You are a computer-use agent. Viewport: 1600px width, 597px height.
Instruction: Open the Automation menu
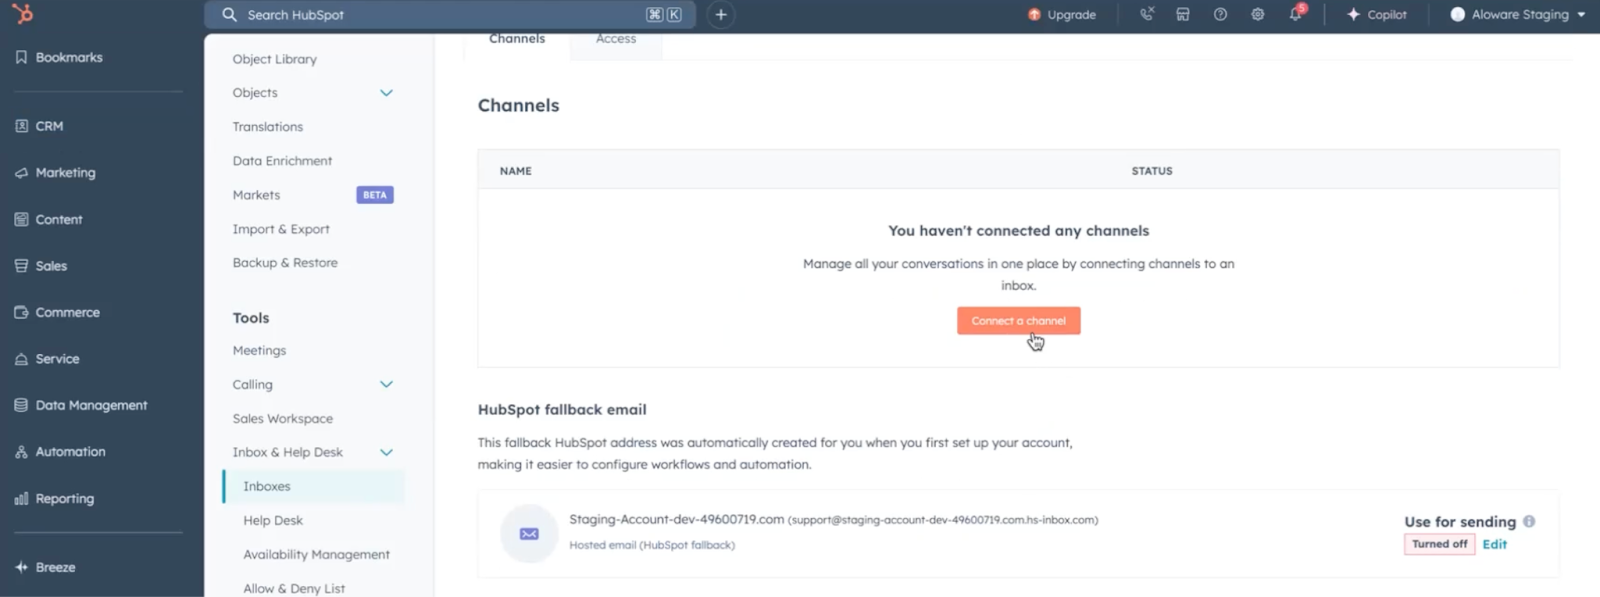[x=60, y=452]
